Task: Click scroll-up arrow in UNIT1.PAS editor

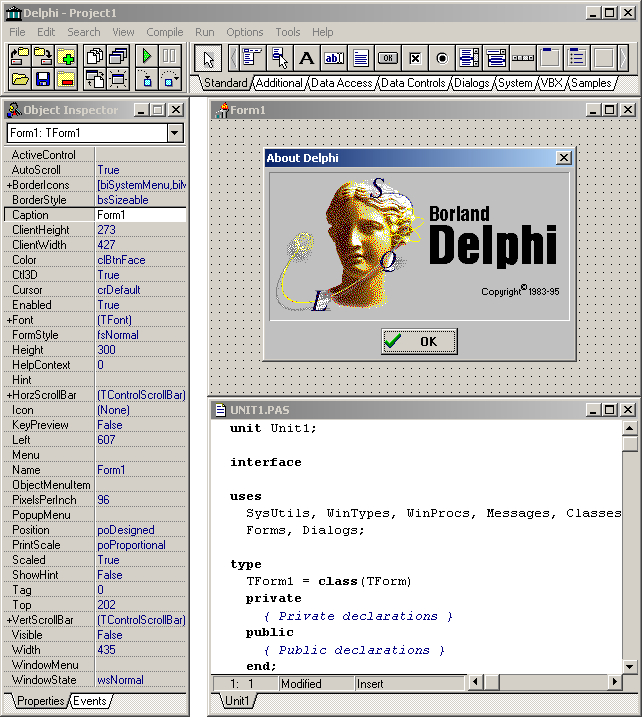Action: click(x=630, y=428)
